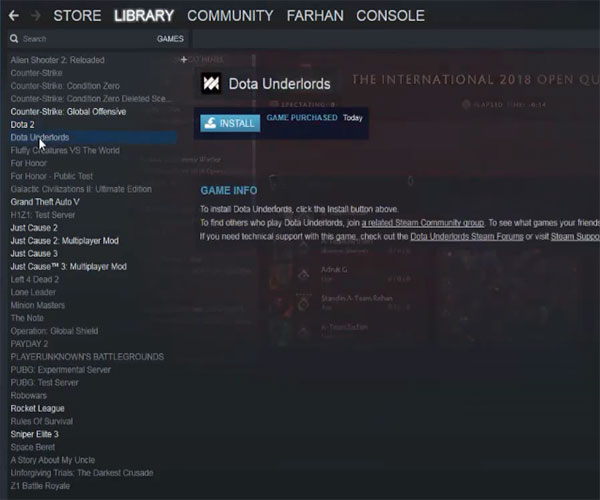Select H1Z1: Test Server
Image resolution: width=600 pixels, height=500 pixels.
[43, 215]
